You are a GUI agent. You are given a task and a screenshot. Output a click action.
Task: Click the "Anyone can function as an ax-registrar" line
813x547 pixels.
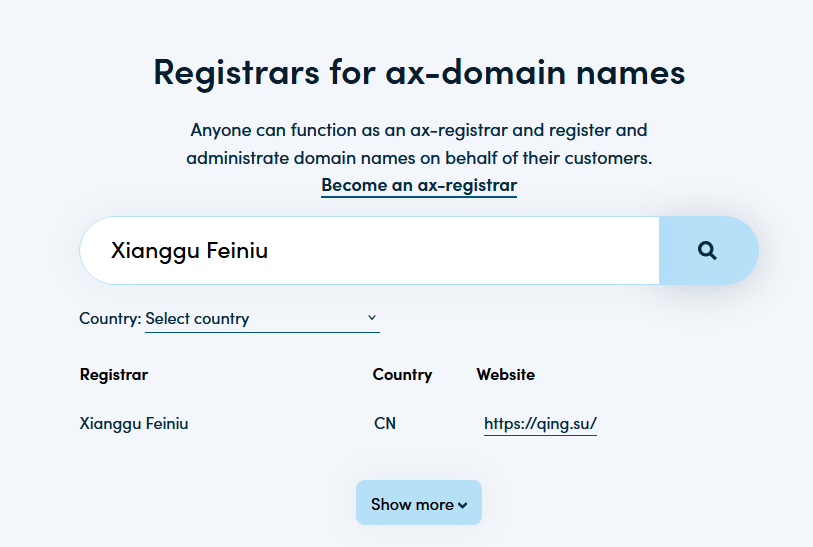coord(419,130)
